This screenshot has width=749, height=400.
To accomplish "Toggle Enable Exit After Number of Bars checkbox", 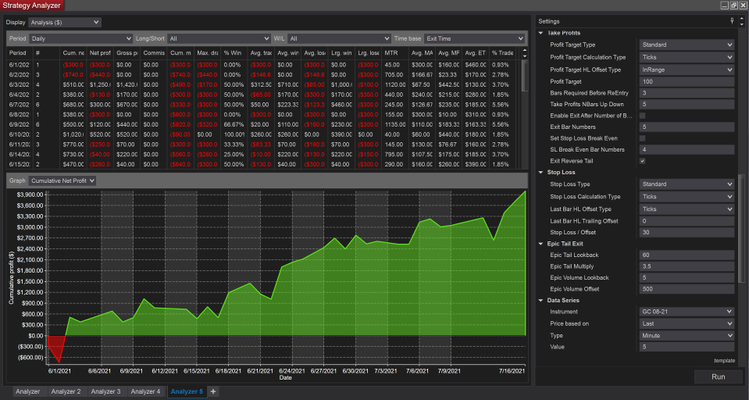I will point(642,118).
